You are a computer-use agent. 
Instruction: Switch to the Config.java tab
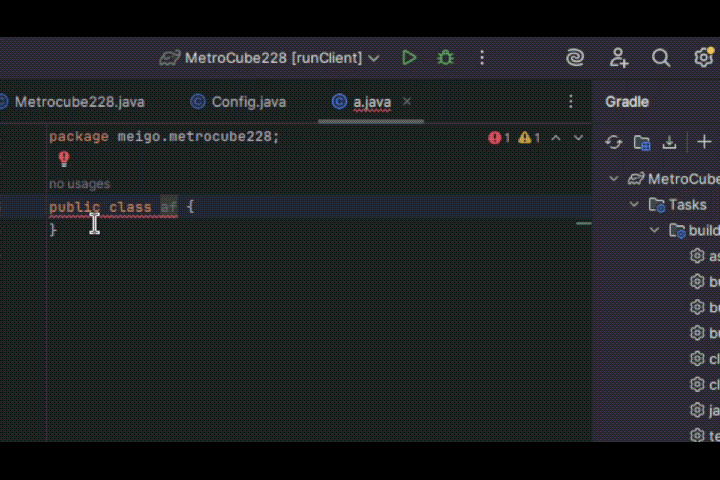(238, 102)
